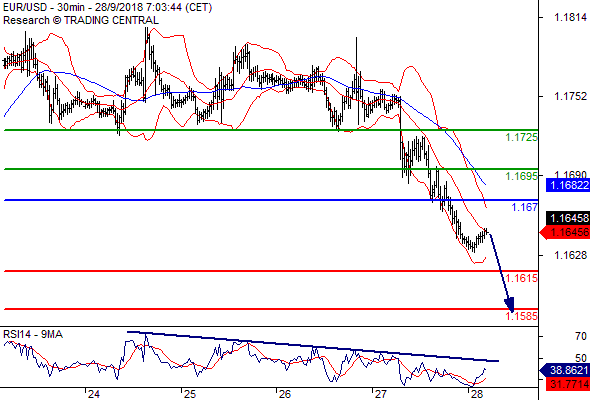
Task: Click the green 1.1725 resistance label
Action: (521, 137)
